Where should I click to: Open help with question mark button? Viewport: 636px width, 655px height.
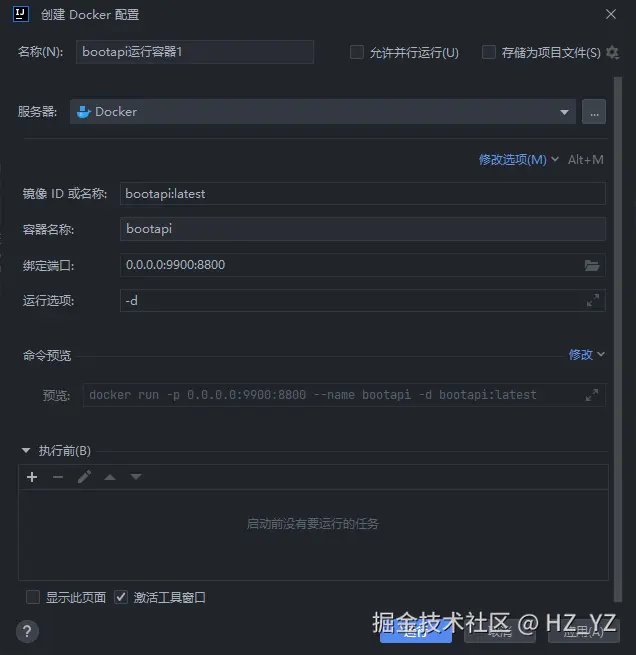pyautogui.click(x=27, y=631)
